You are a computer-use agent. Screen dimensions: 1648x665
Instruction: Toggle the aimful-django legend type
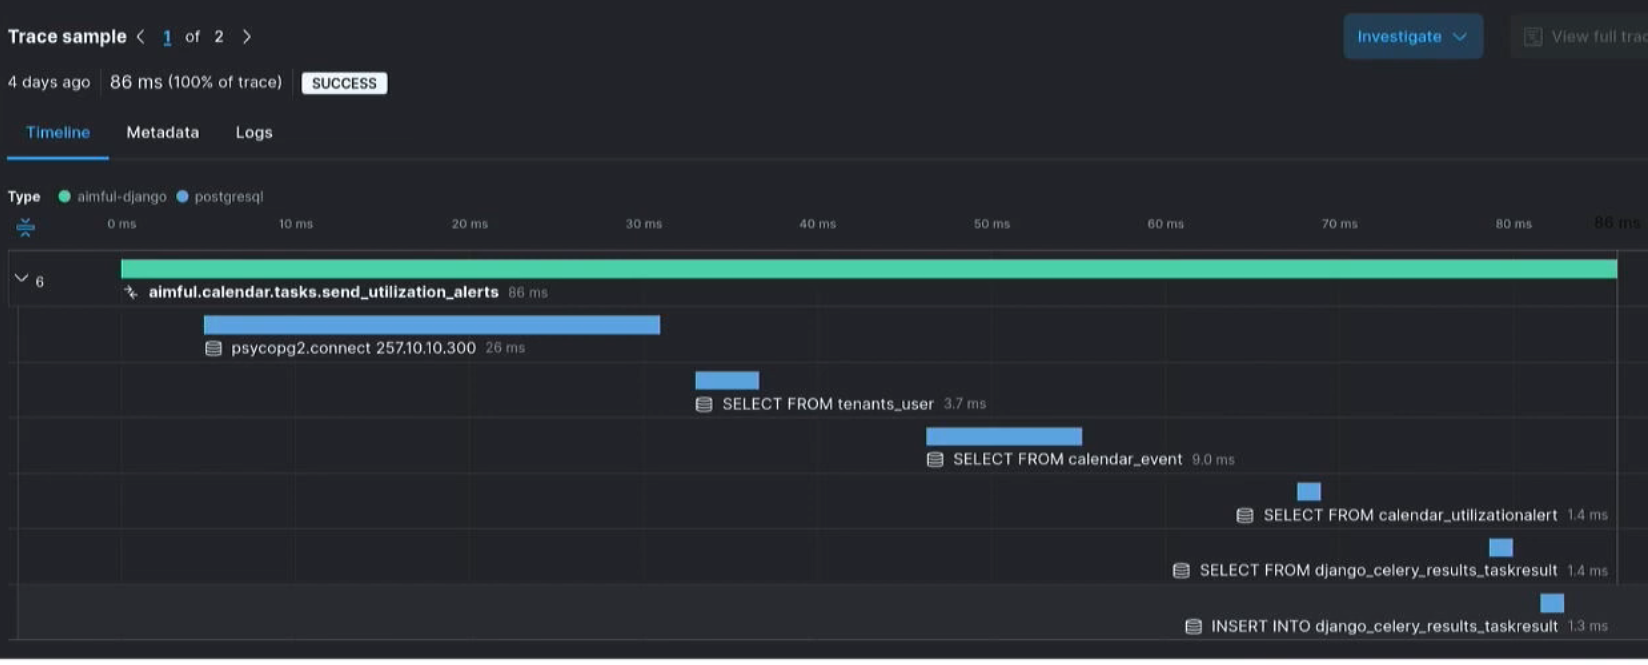click(112, 197)
